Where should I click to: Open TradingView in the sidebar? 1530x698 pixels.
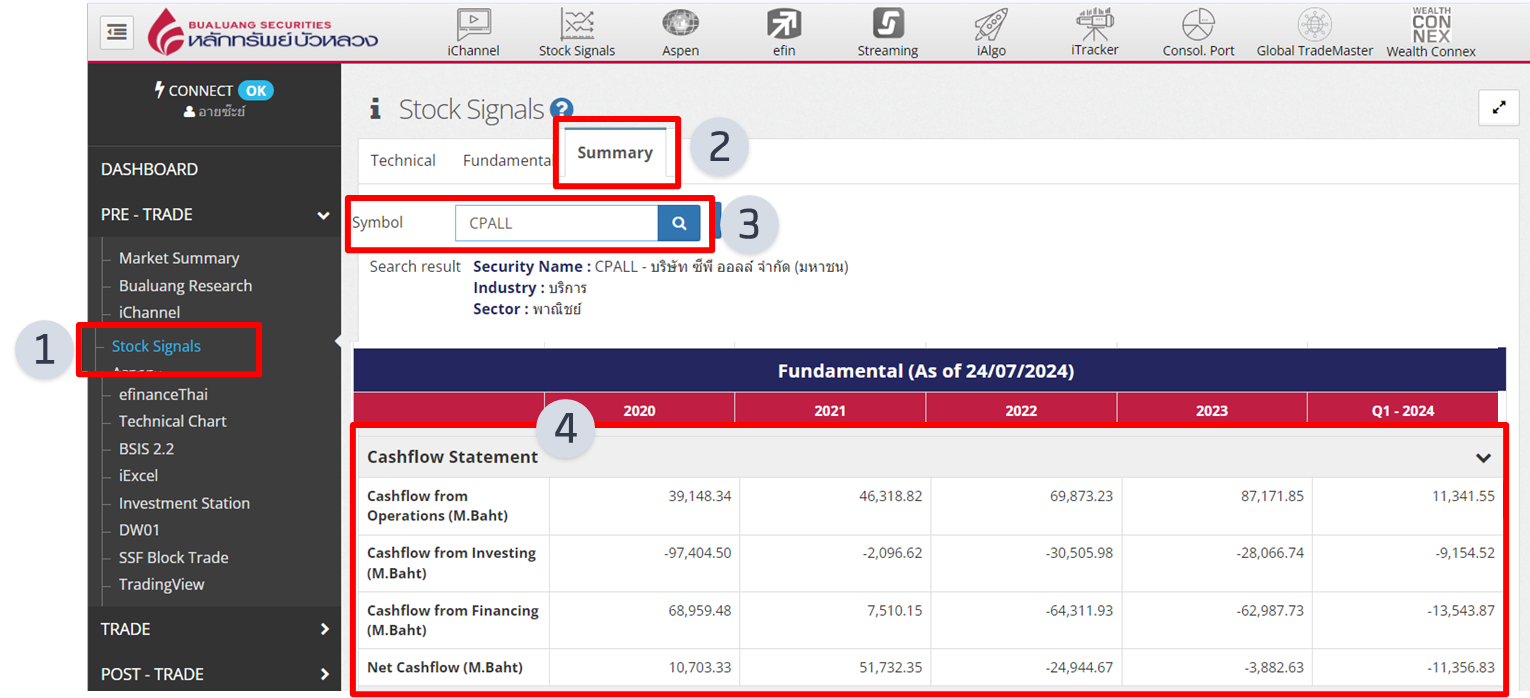(x=161, y=585)
